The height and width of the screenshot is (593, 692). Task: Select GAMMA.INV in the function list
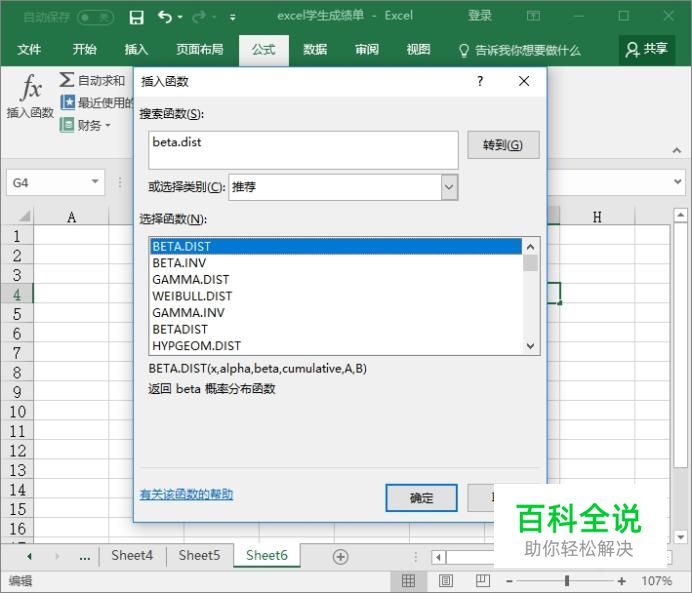click(x=336, y=312)
